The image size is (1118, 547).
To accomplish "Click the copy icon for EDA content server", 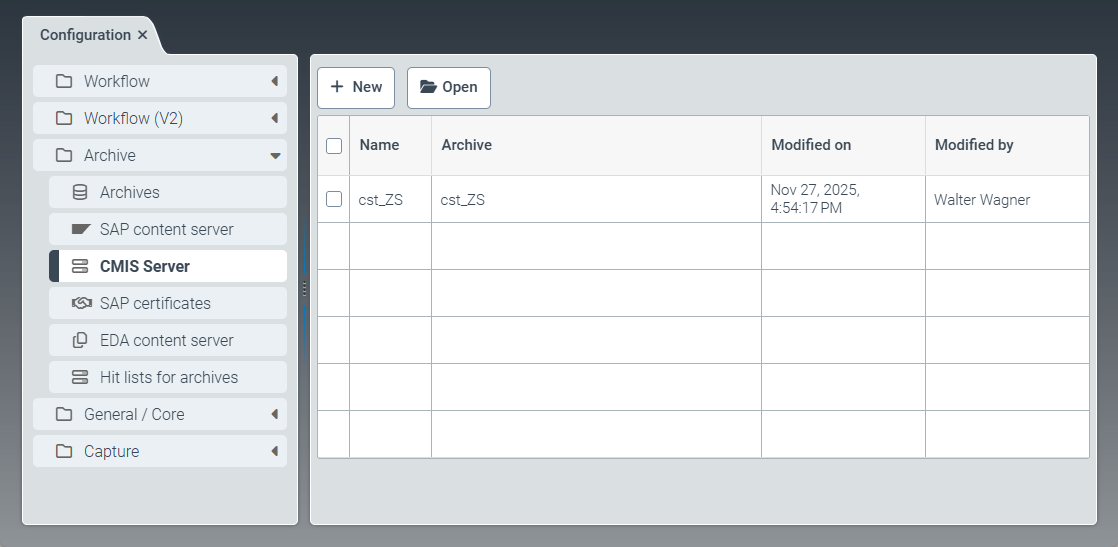I will (80, 340).
